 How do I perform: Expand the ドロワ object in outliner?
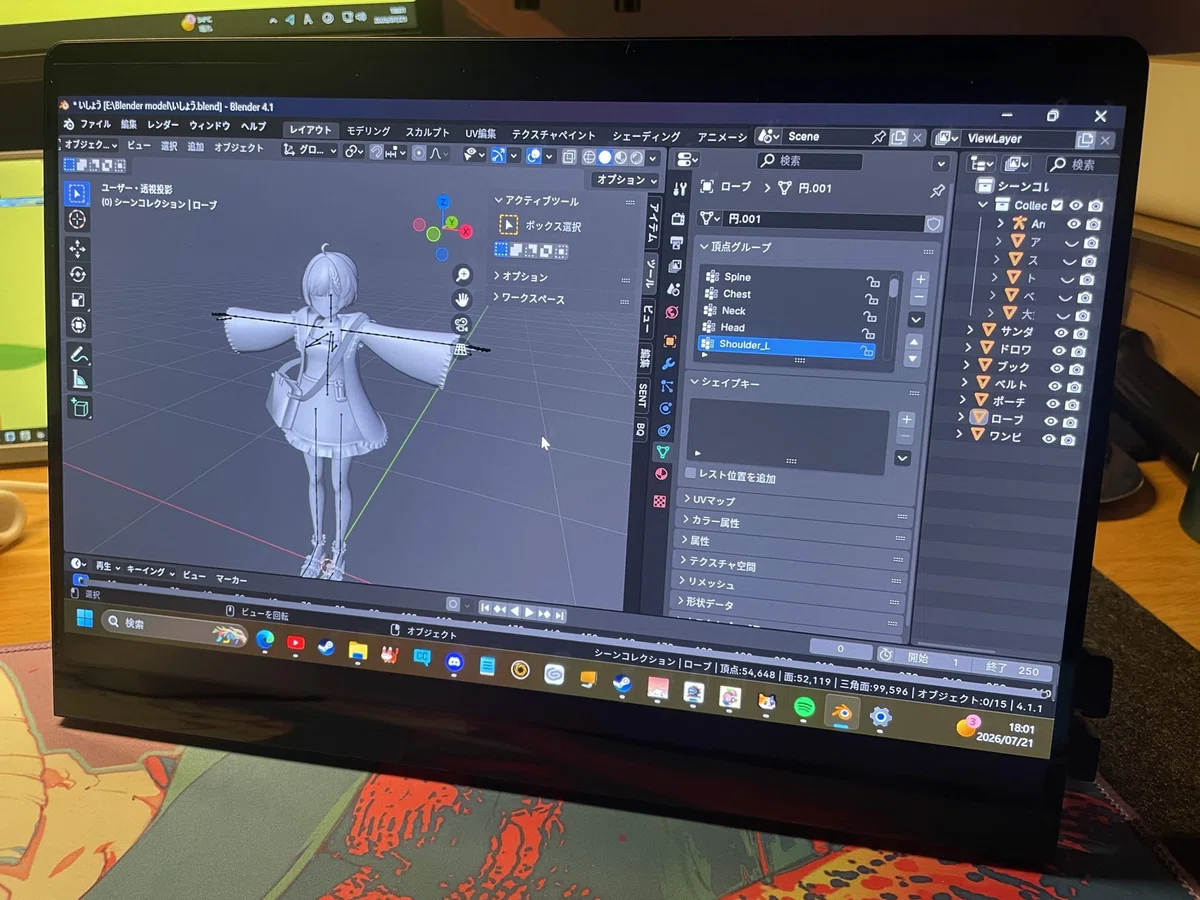click(970, 349)
